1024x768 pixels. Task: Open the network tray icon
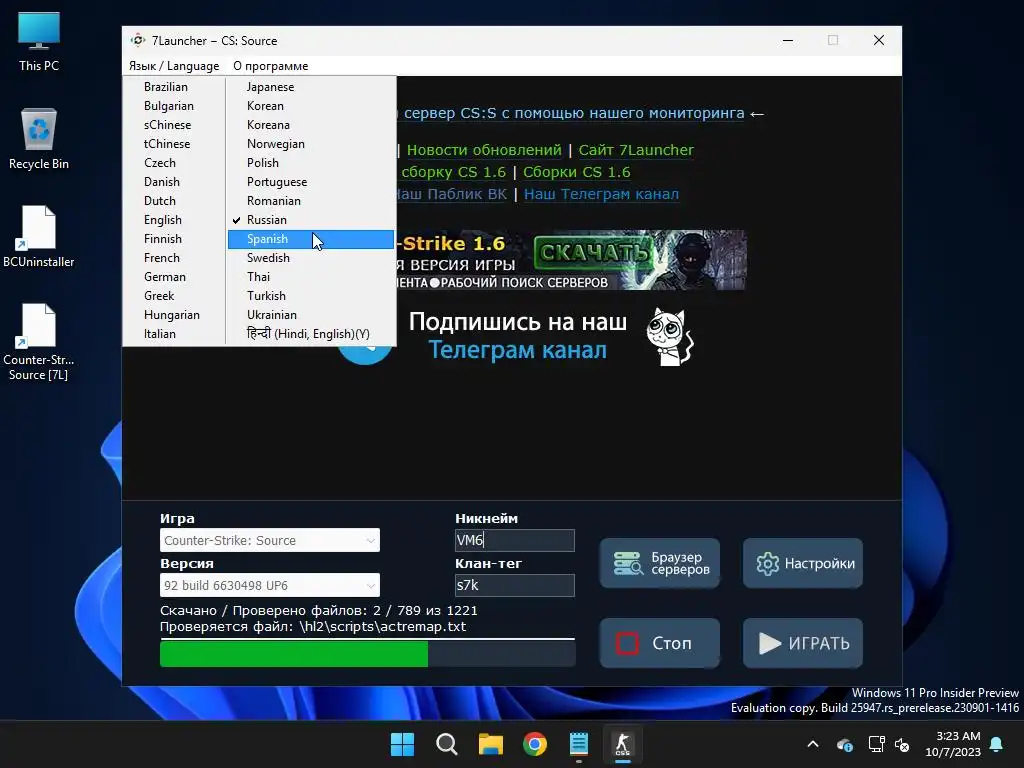[x=876, y=744]
